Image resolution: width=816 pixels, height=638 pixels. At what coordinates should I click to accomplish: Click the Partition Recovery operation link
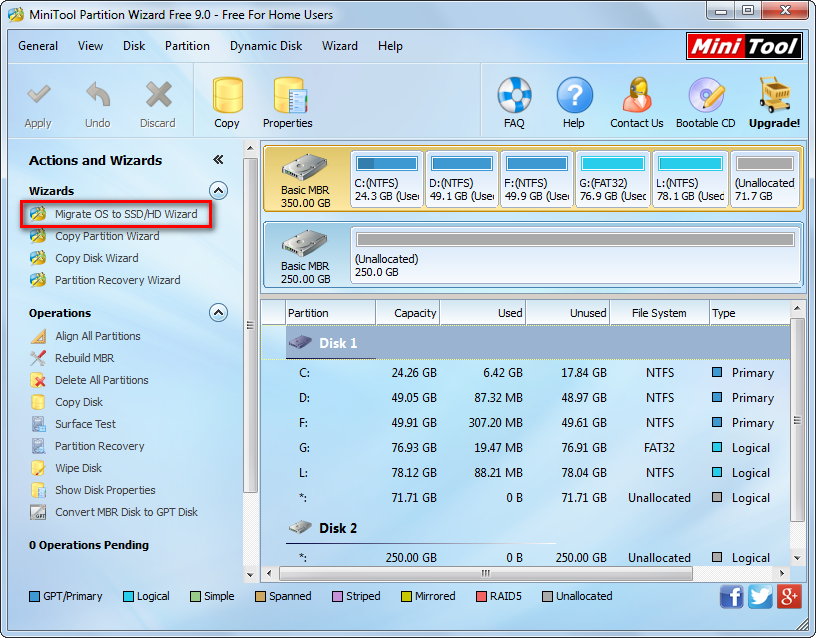(100, 446)
